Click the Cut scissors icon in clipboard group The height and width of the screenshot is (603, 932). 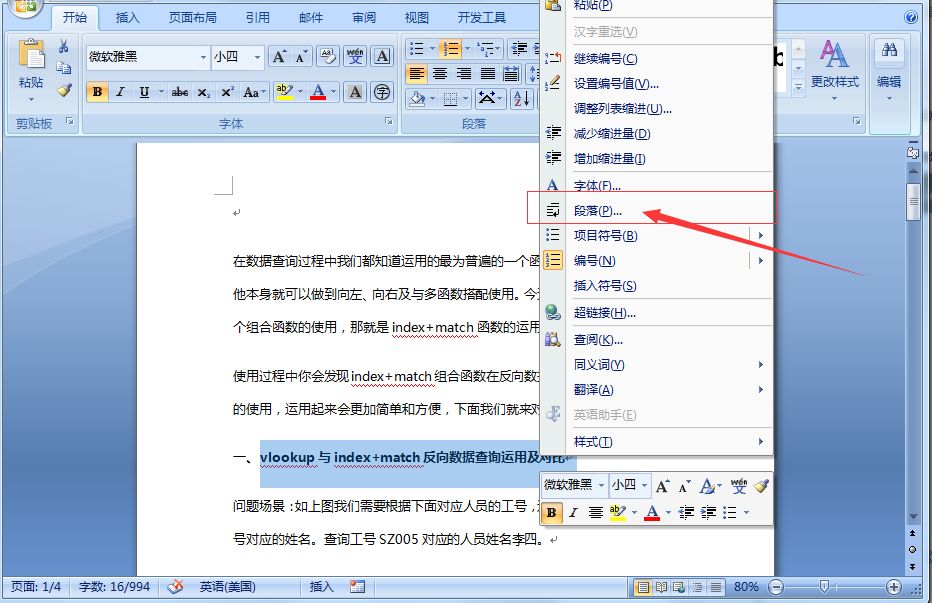click(x=64, y=46)
